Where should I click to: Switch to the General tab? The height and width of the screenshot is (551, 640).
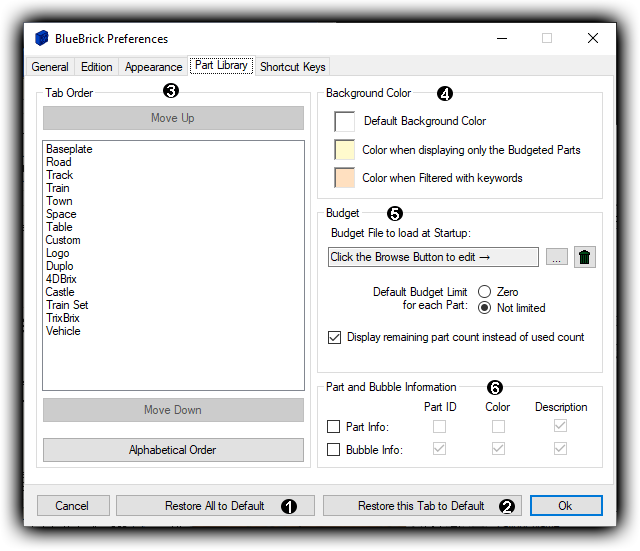point(50,67)
